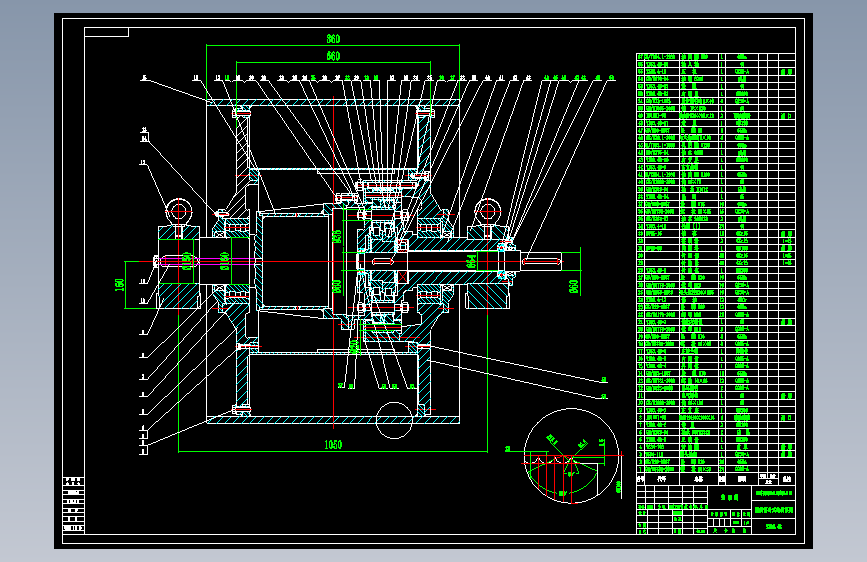Image resolution: width=867 pixels, height=562 pixels.
Task: Select the 660 dimension text below 860
Action: [x=333, y=56]
